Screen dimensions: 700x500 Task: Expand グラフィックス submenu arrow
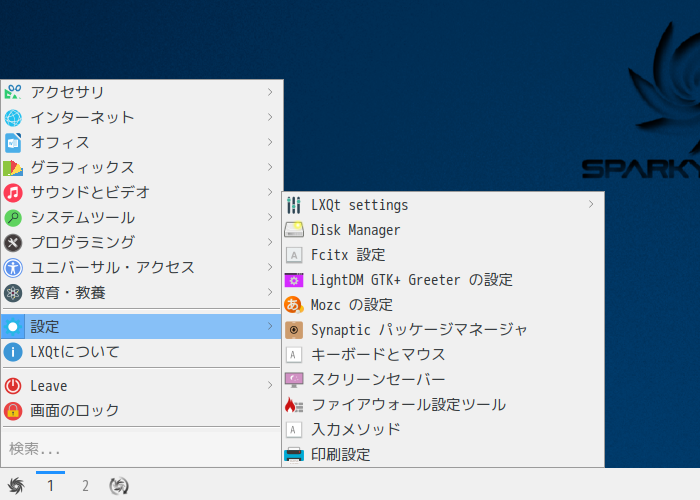pos(270,167)
